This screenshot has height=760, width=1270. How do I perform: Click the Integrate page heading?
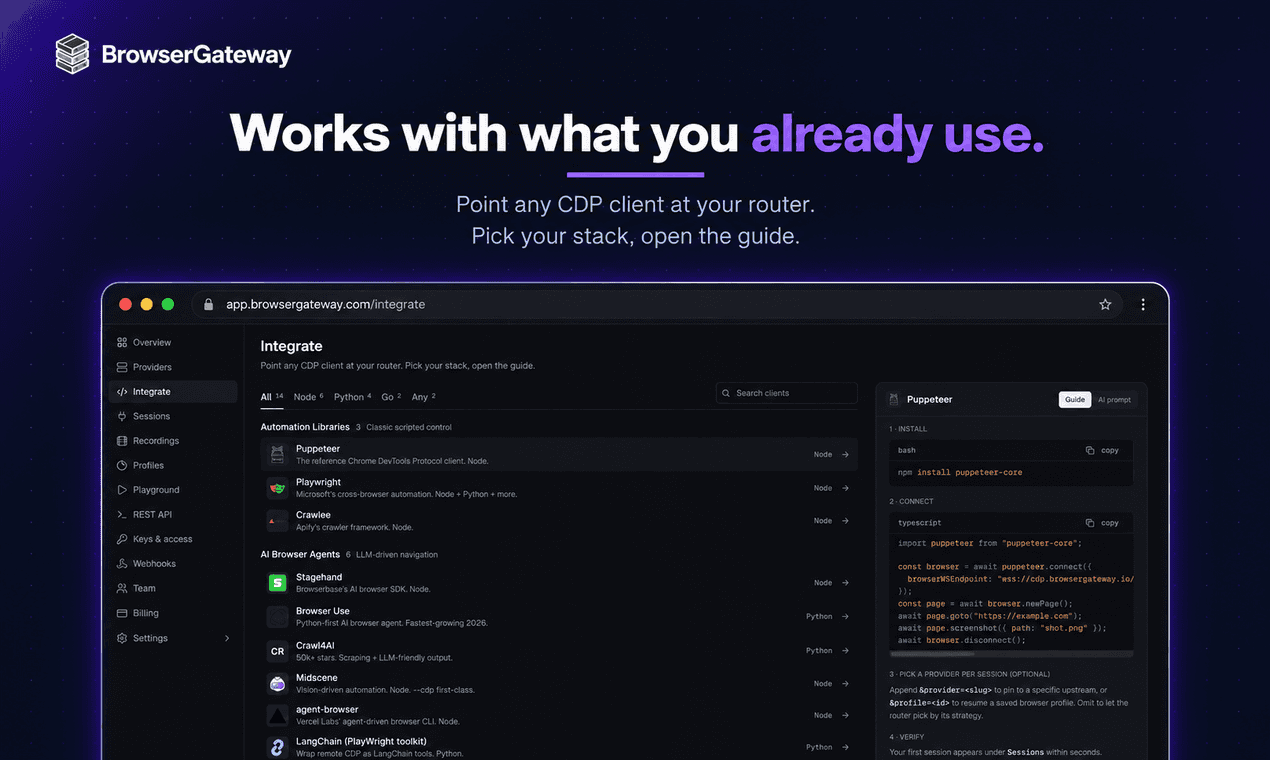click(x=291, y=346)
